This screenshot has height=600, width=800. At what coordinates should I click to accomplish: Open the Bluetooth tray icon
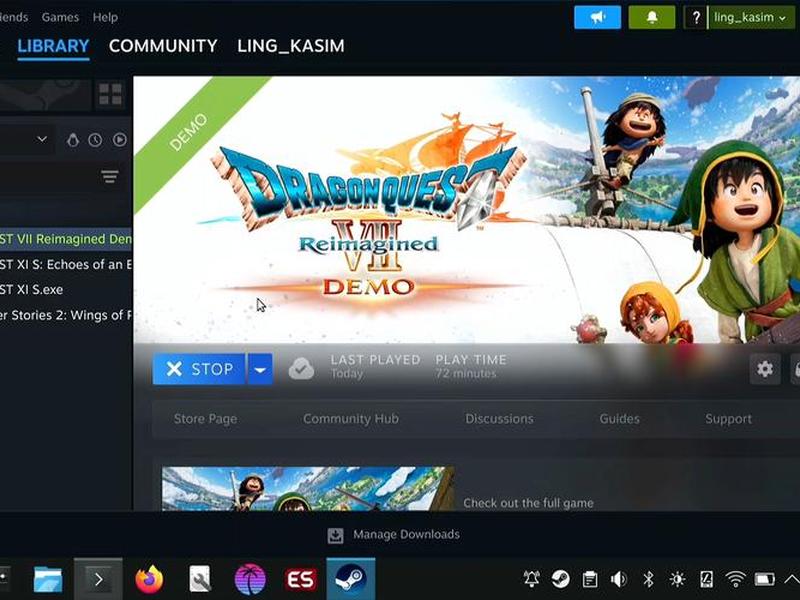[x=648, y=579]
